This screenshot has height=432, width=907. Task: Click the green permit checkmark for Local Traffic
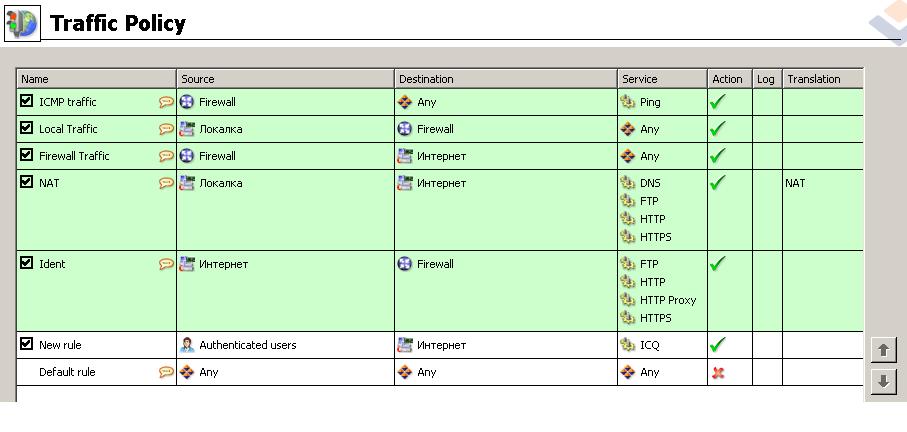[x=717, y=129]
